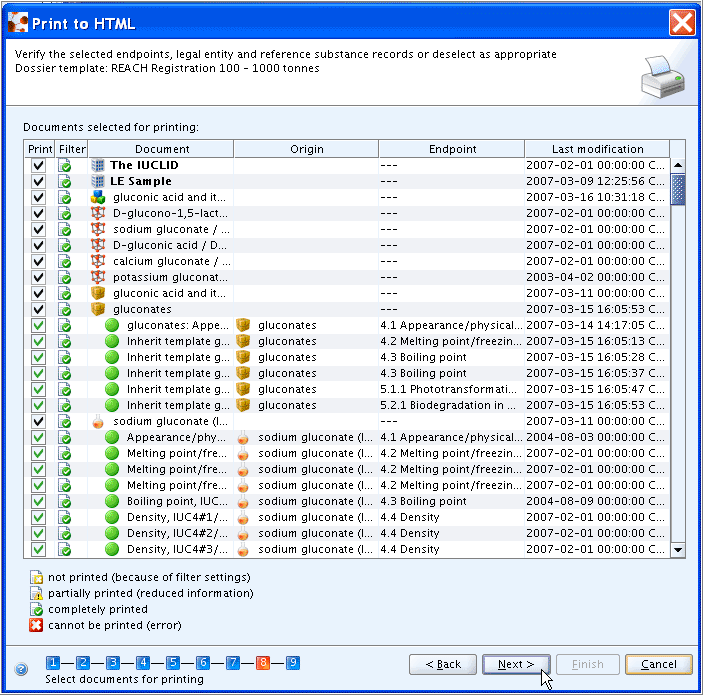703x695 pixels.
Task: Click the Next > button
Action: tap(516, 664)
